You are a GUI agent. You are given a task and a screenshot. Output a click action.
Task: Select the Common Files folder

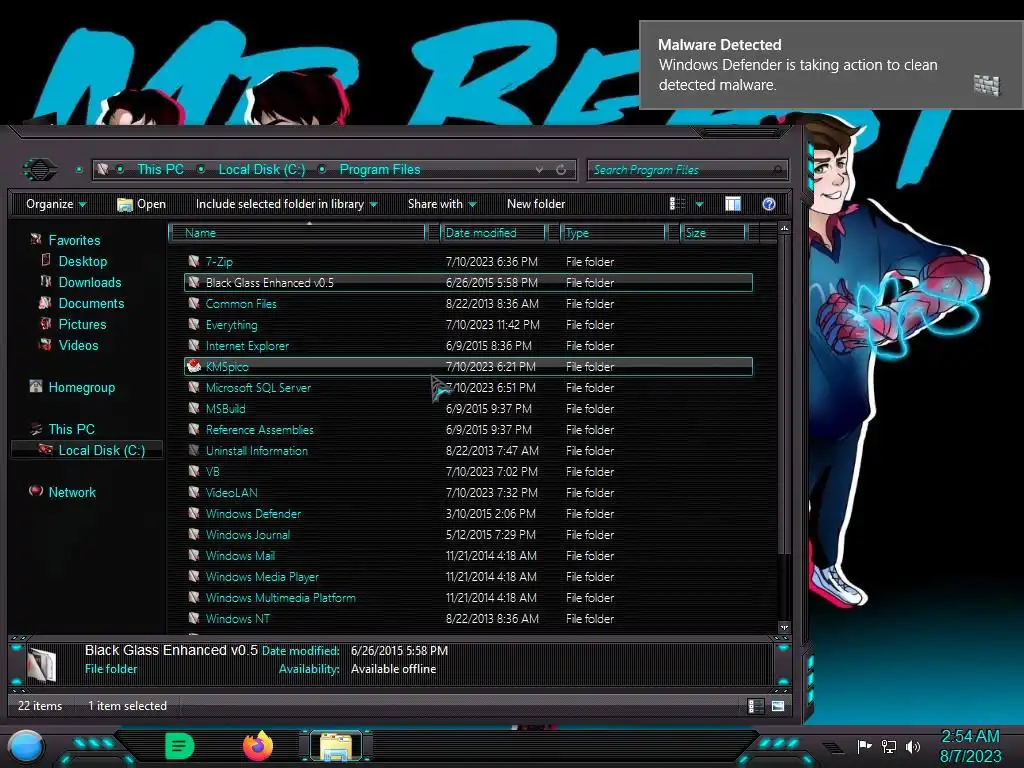pyautogui.click(x=240, y=304)
